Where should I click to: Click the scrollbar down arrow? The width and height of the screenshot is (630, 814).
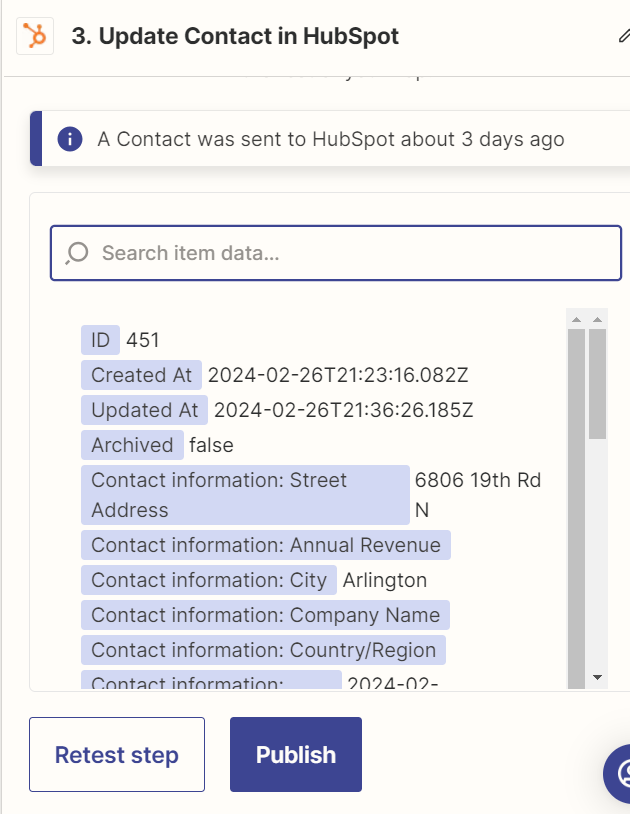tap(597, 677)
